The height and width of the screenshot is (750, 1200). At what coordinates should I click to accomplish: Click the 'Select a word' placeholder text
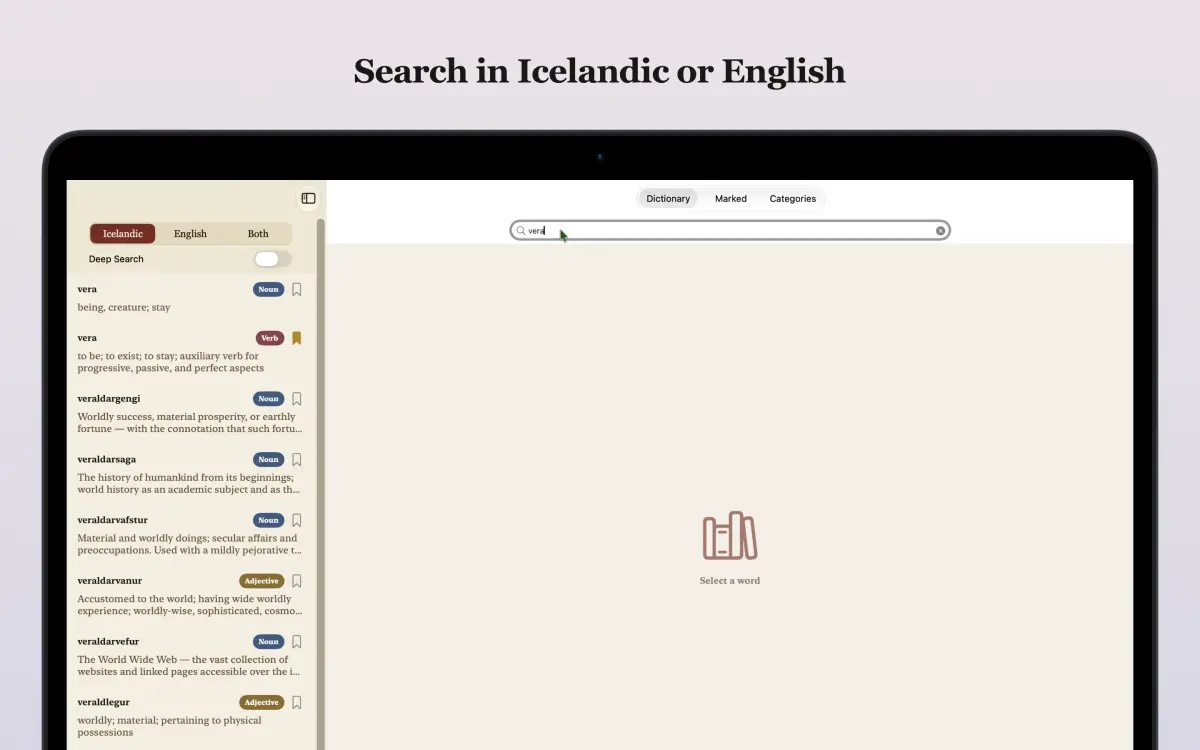tap(730, 581)
